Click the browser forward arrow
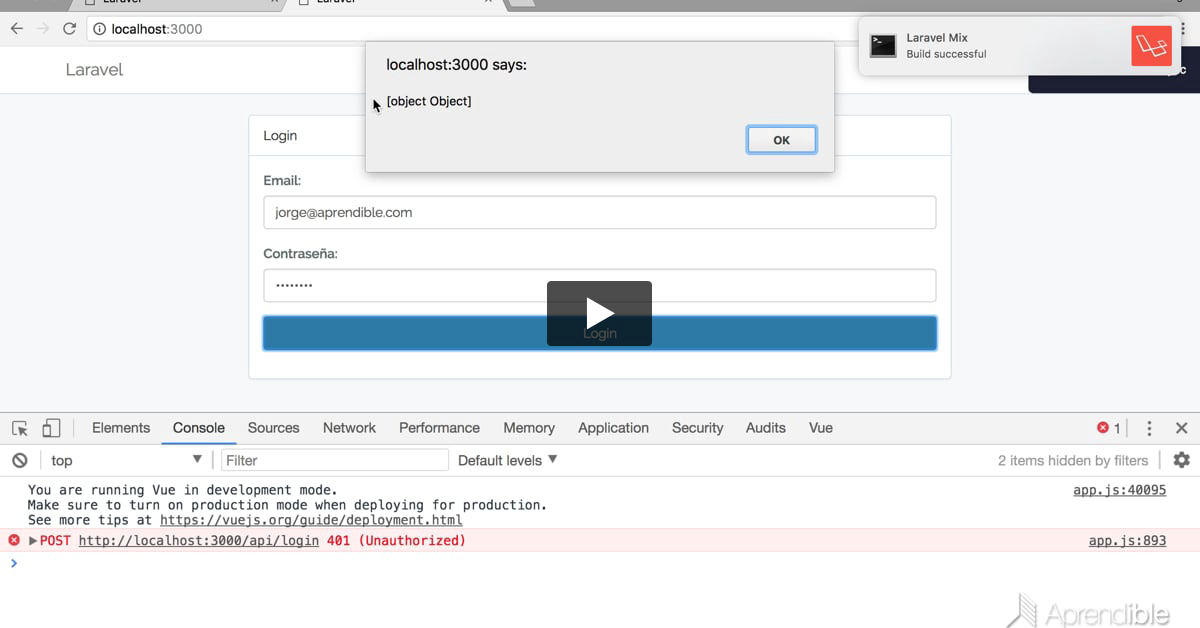The width and height of the screenshot is (1200, 628). point(43,29)
